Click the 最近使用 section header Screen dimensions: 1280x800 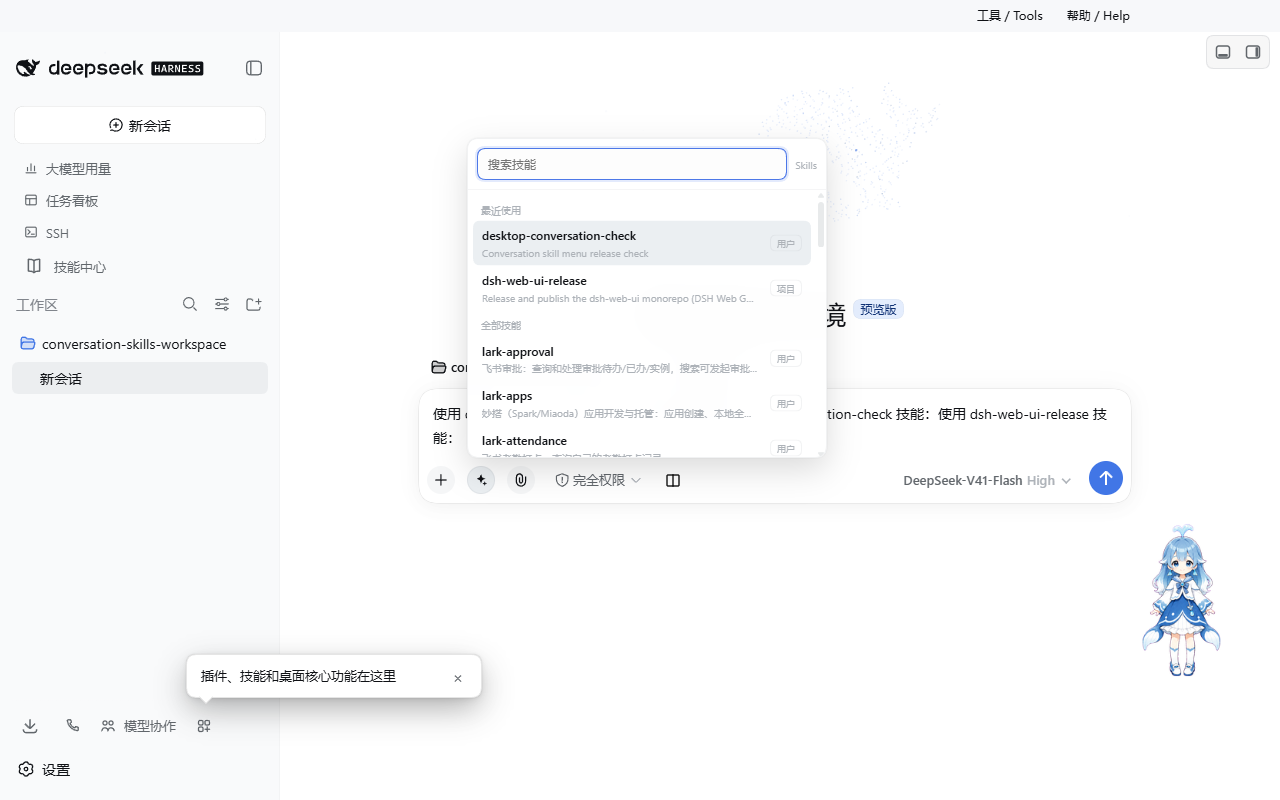[x=501, y=210]
